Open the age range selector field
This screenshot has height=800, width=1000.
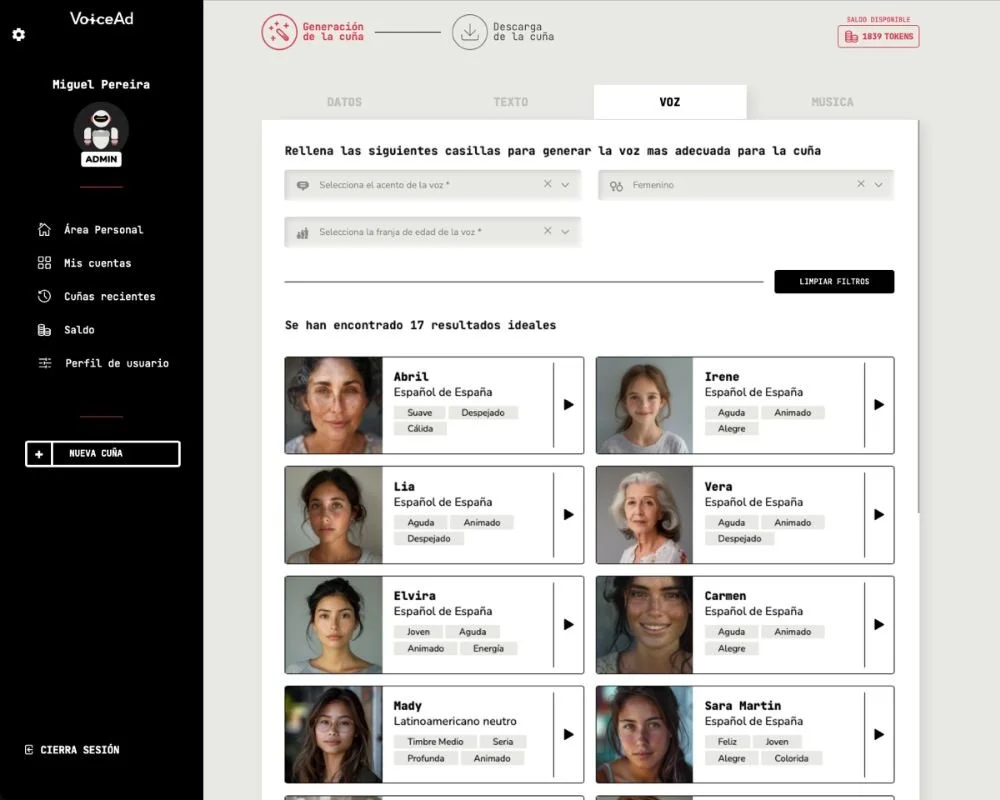click(432, 232)
